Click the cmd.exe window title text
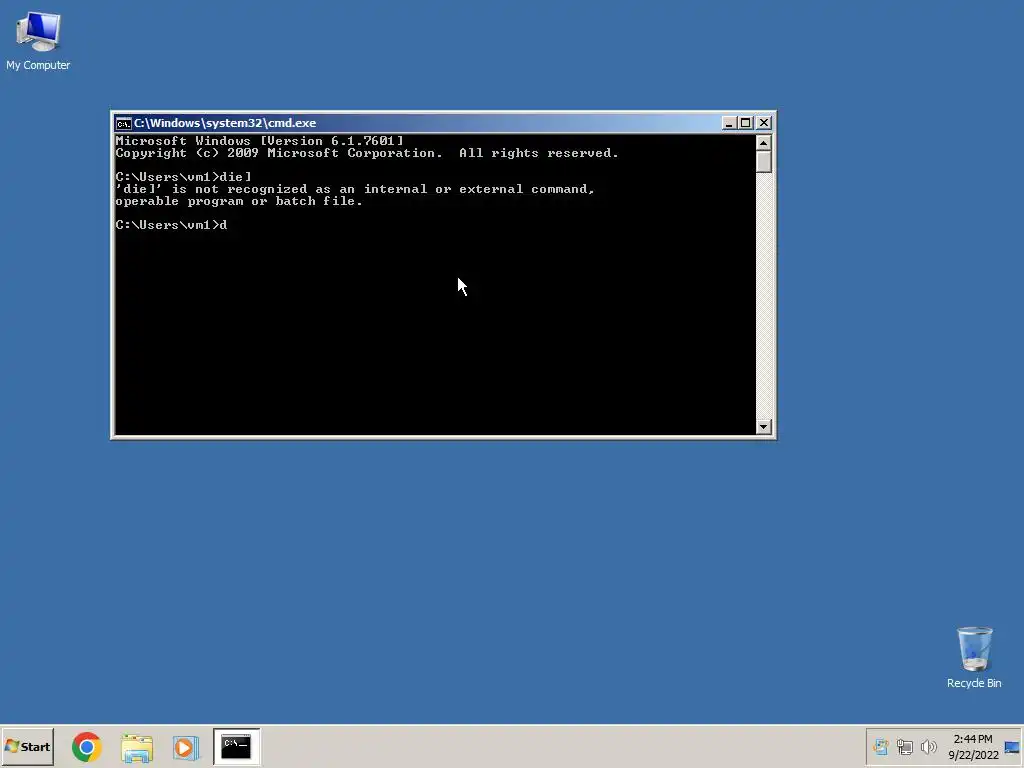 coord(225,123)
